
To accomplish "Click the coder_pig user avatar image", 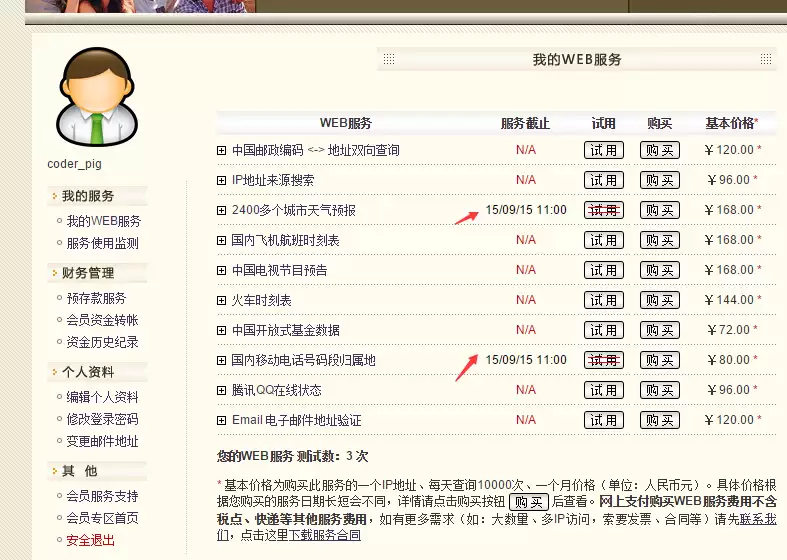I will point(97,97).
